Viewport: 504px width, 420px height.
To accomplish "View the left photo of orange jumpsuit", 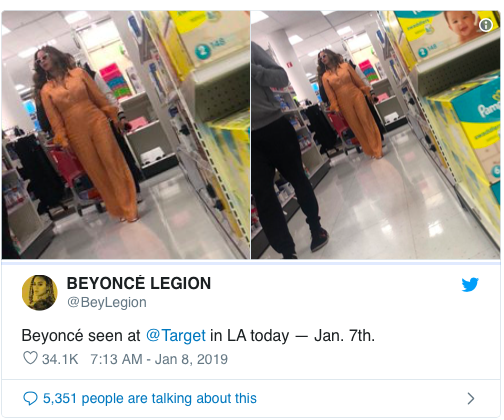I will [x=126, y=135].
